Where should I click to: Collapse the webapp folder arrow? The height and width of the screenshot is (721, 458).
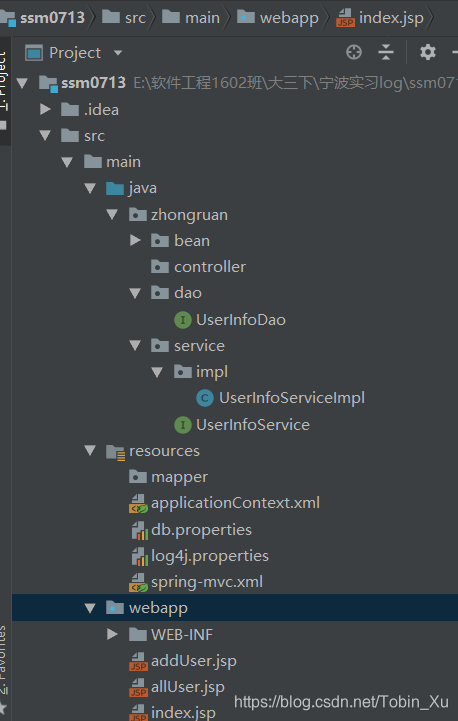point(90,608)
